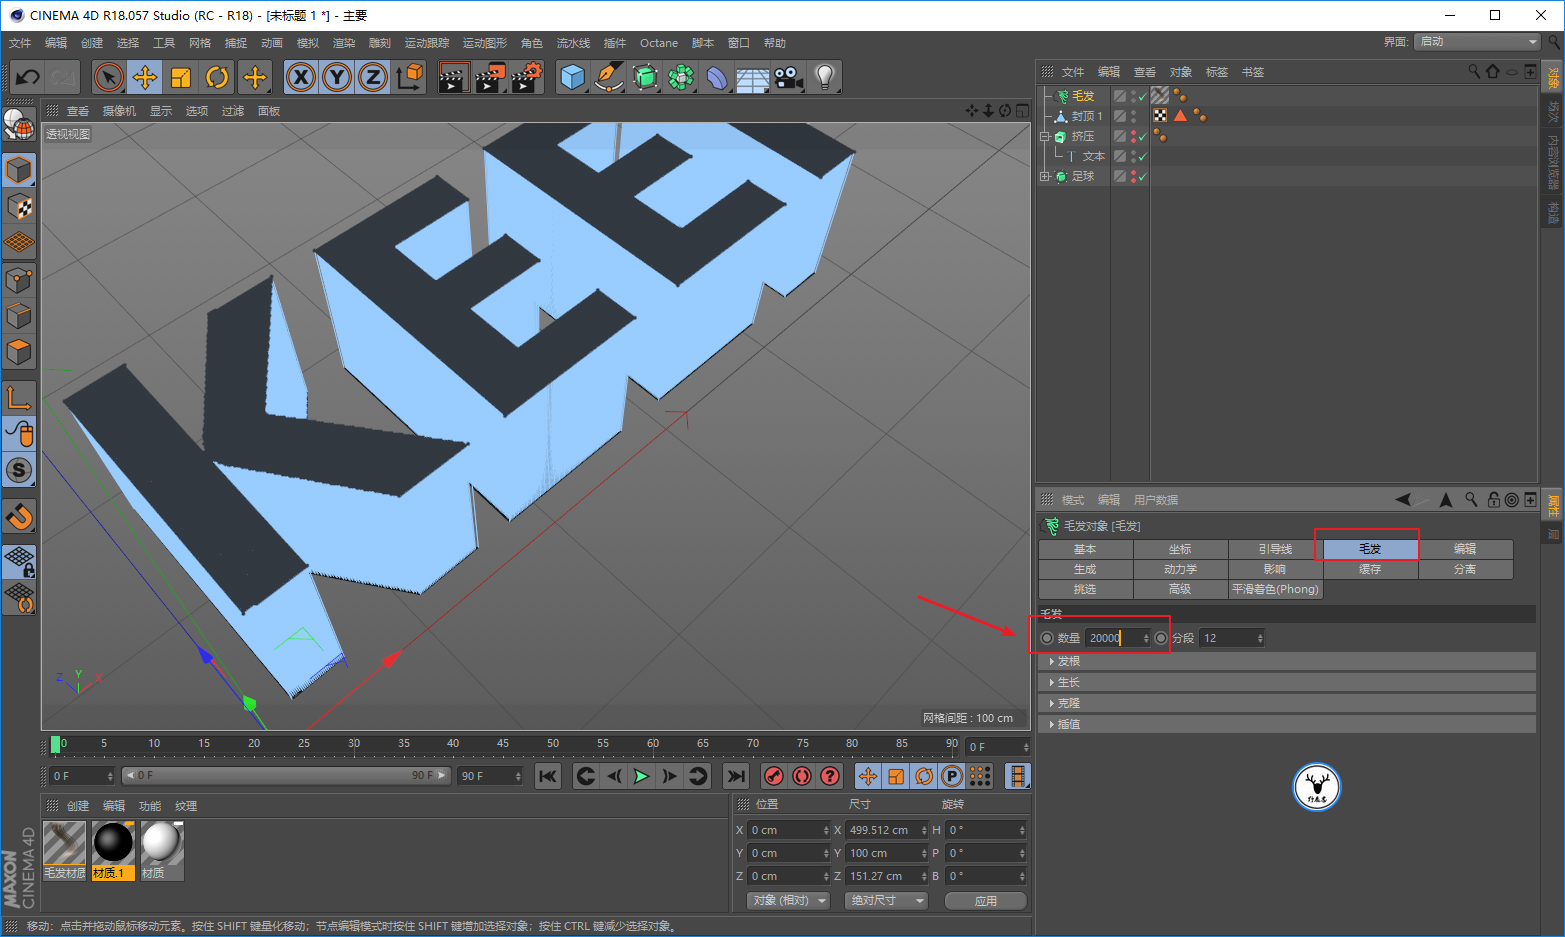The width and height of the screenshot is (1565, 937).
Task: Click the Bend deformer icon
Action: (717, 77)
